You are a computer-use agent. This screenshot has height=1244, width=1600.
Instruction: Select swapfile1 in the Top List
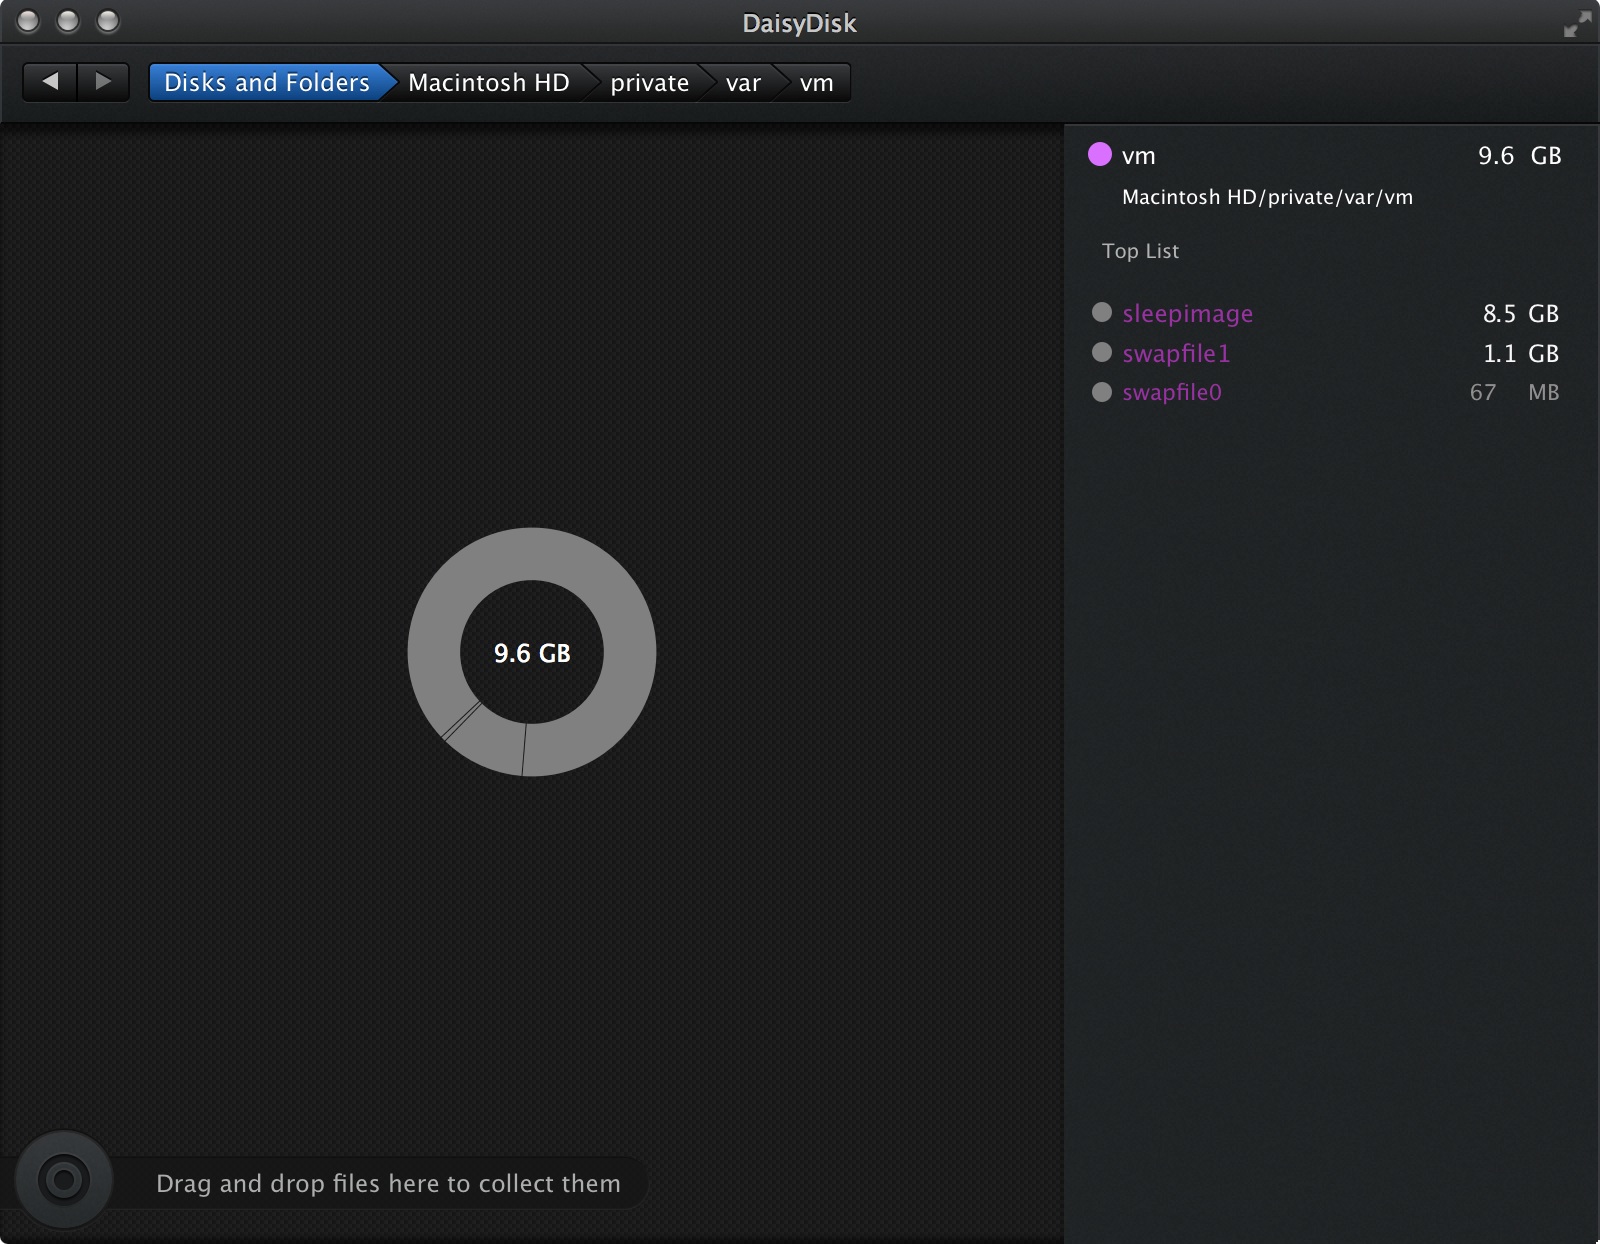[1176, 353]
